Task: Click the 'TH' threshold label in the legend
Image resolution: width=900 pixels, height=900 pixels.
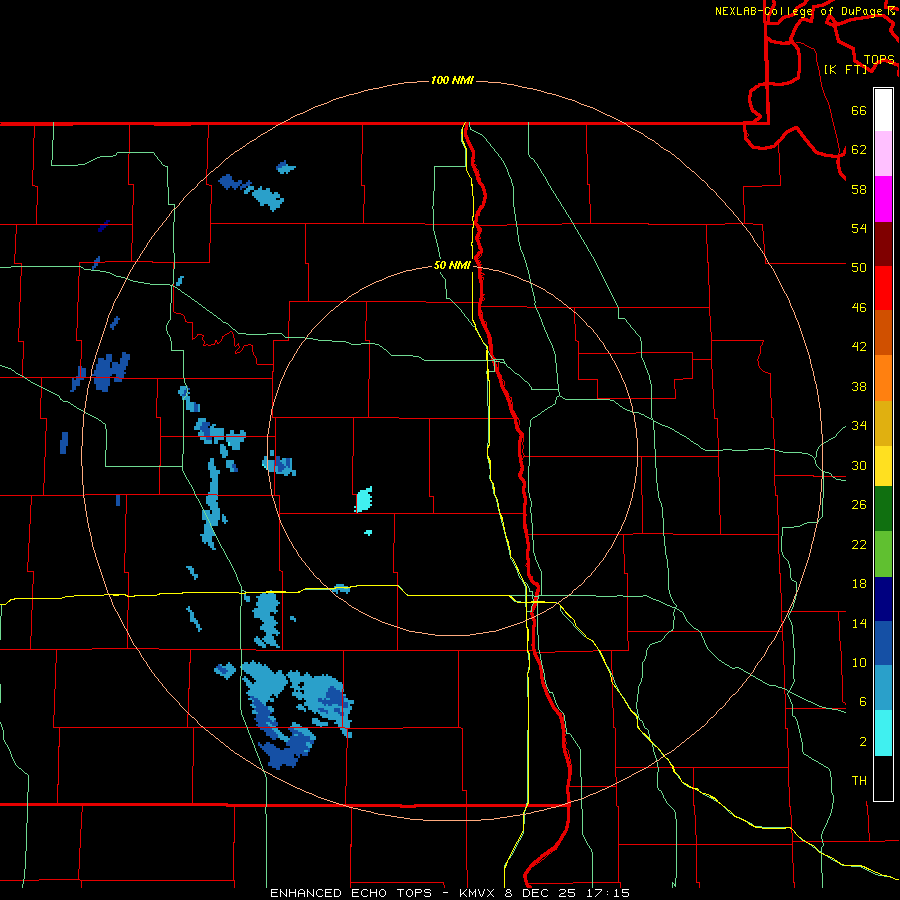Action: coord(859,781)
